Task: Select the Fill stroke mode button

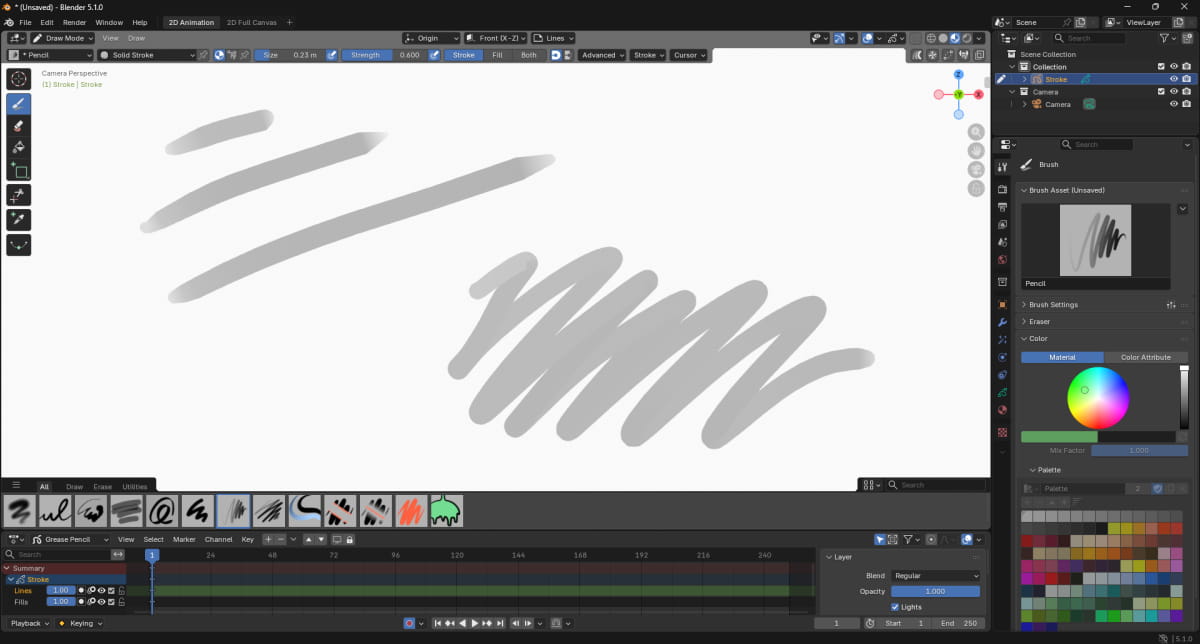Action: click(497, 55)
